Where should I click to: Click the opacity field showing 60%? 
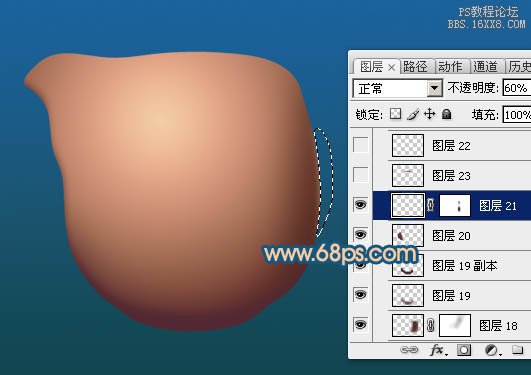click(517, 88)
